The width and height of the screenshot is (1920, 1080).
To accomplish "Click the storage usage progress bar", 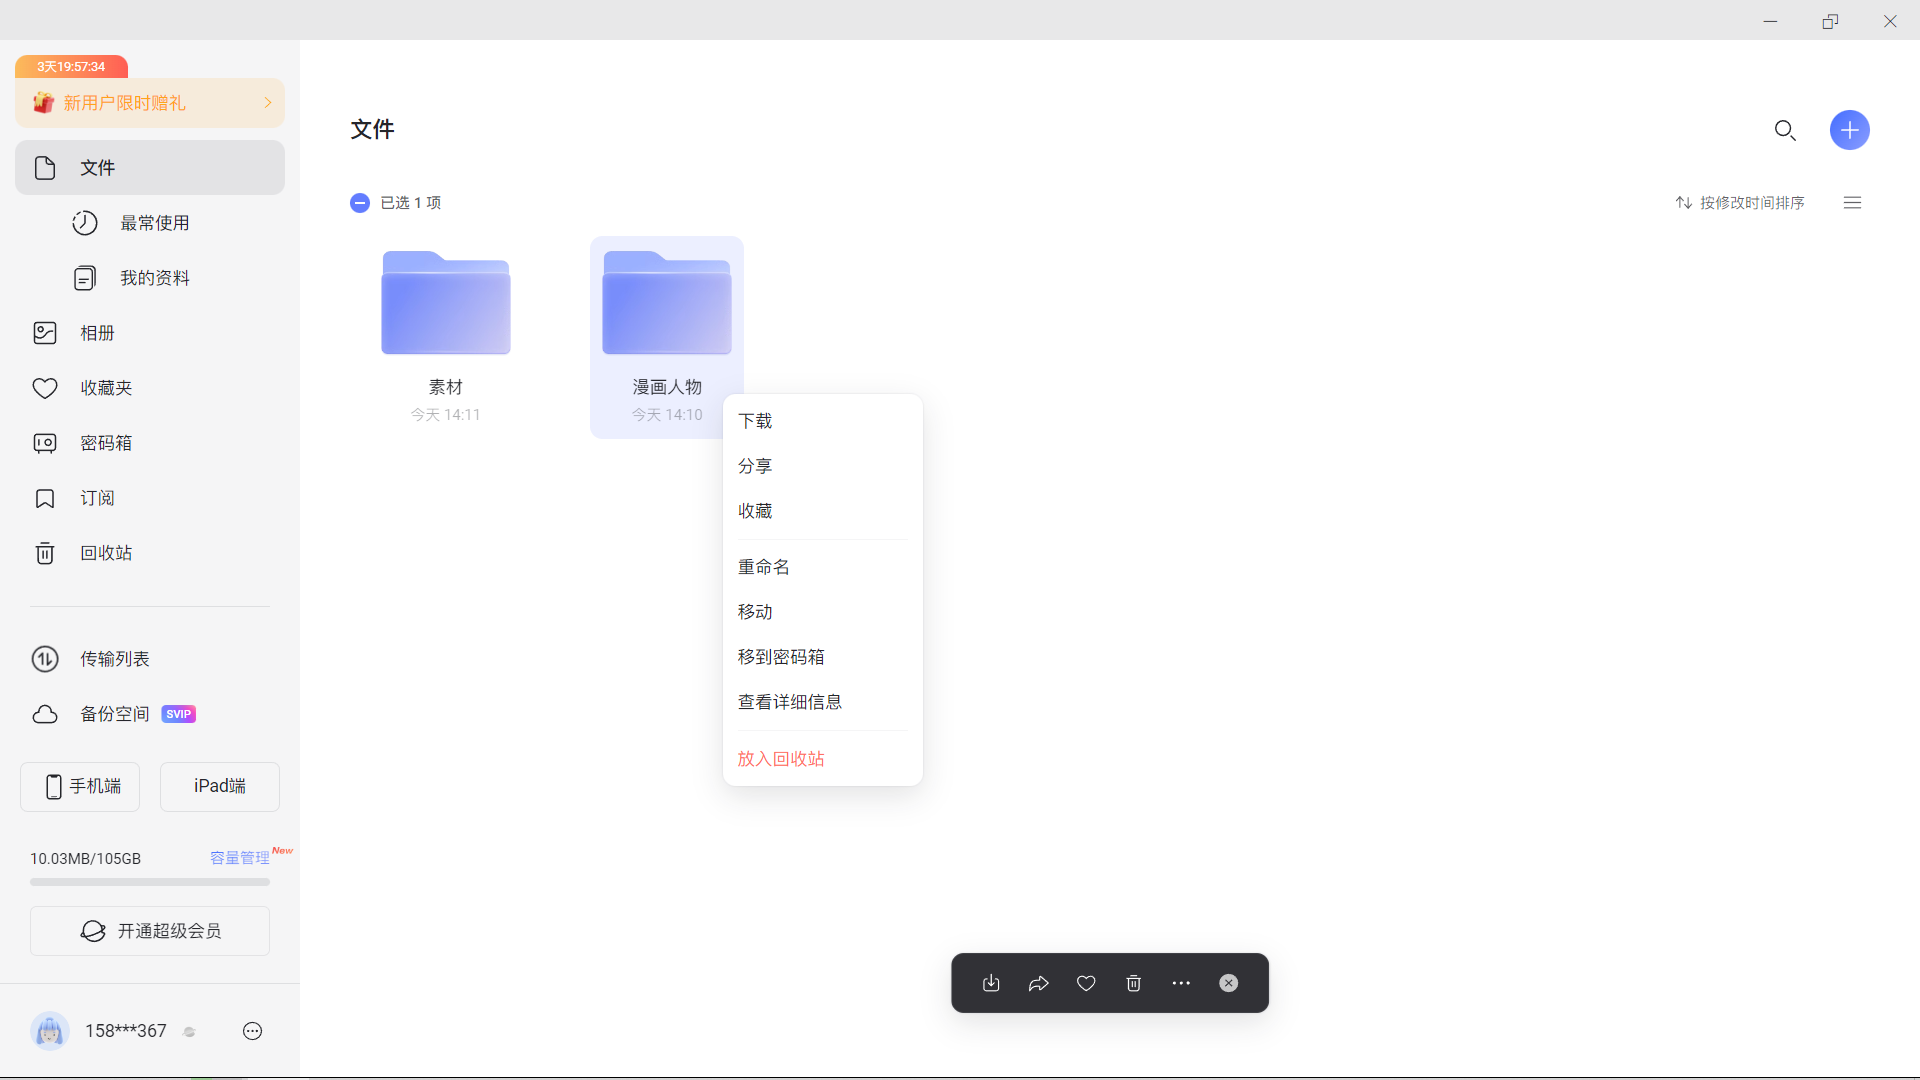I will pos(150,882).
